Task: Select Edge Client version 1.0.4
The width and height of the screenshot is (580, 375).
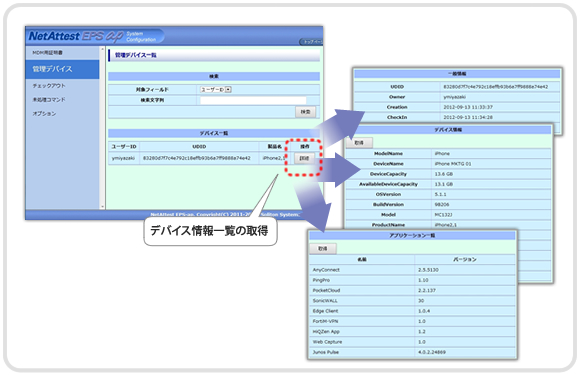Action: (424, 311)
